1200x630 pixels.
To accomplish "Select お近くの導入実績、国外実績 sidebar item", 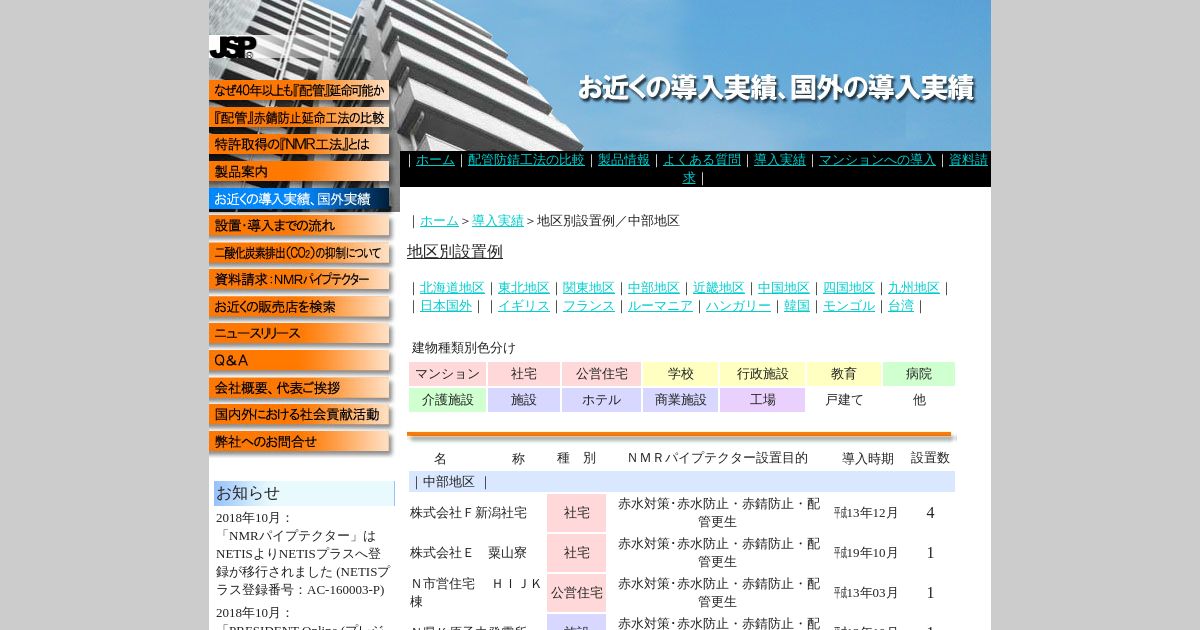I will click(x=299, y=199).
